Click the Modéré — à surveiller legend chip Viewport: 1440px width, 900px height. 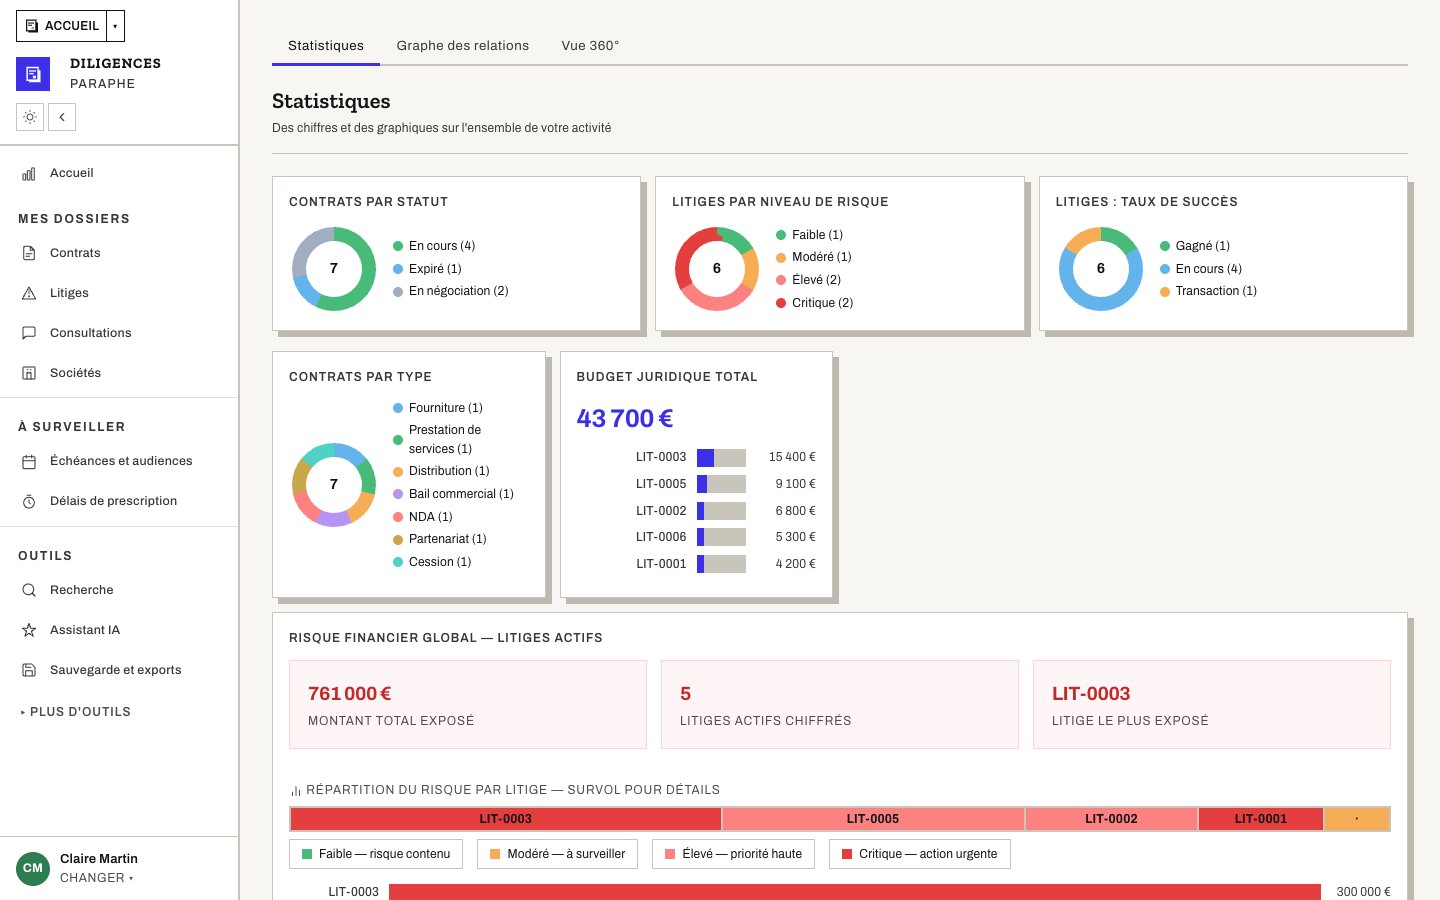[x=557, y=854]
